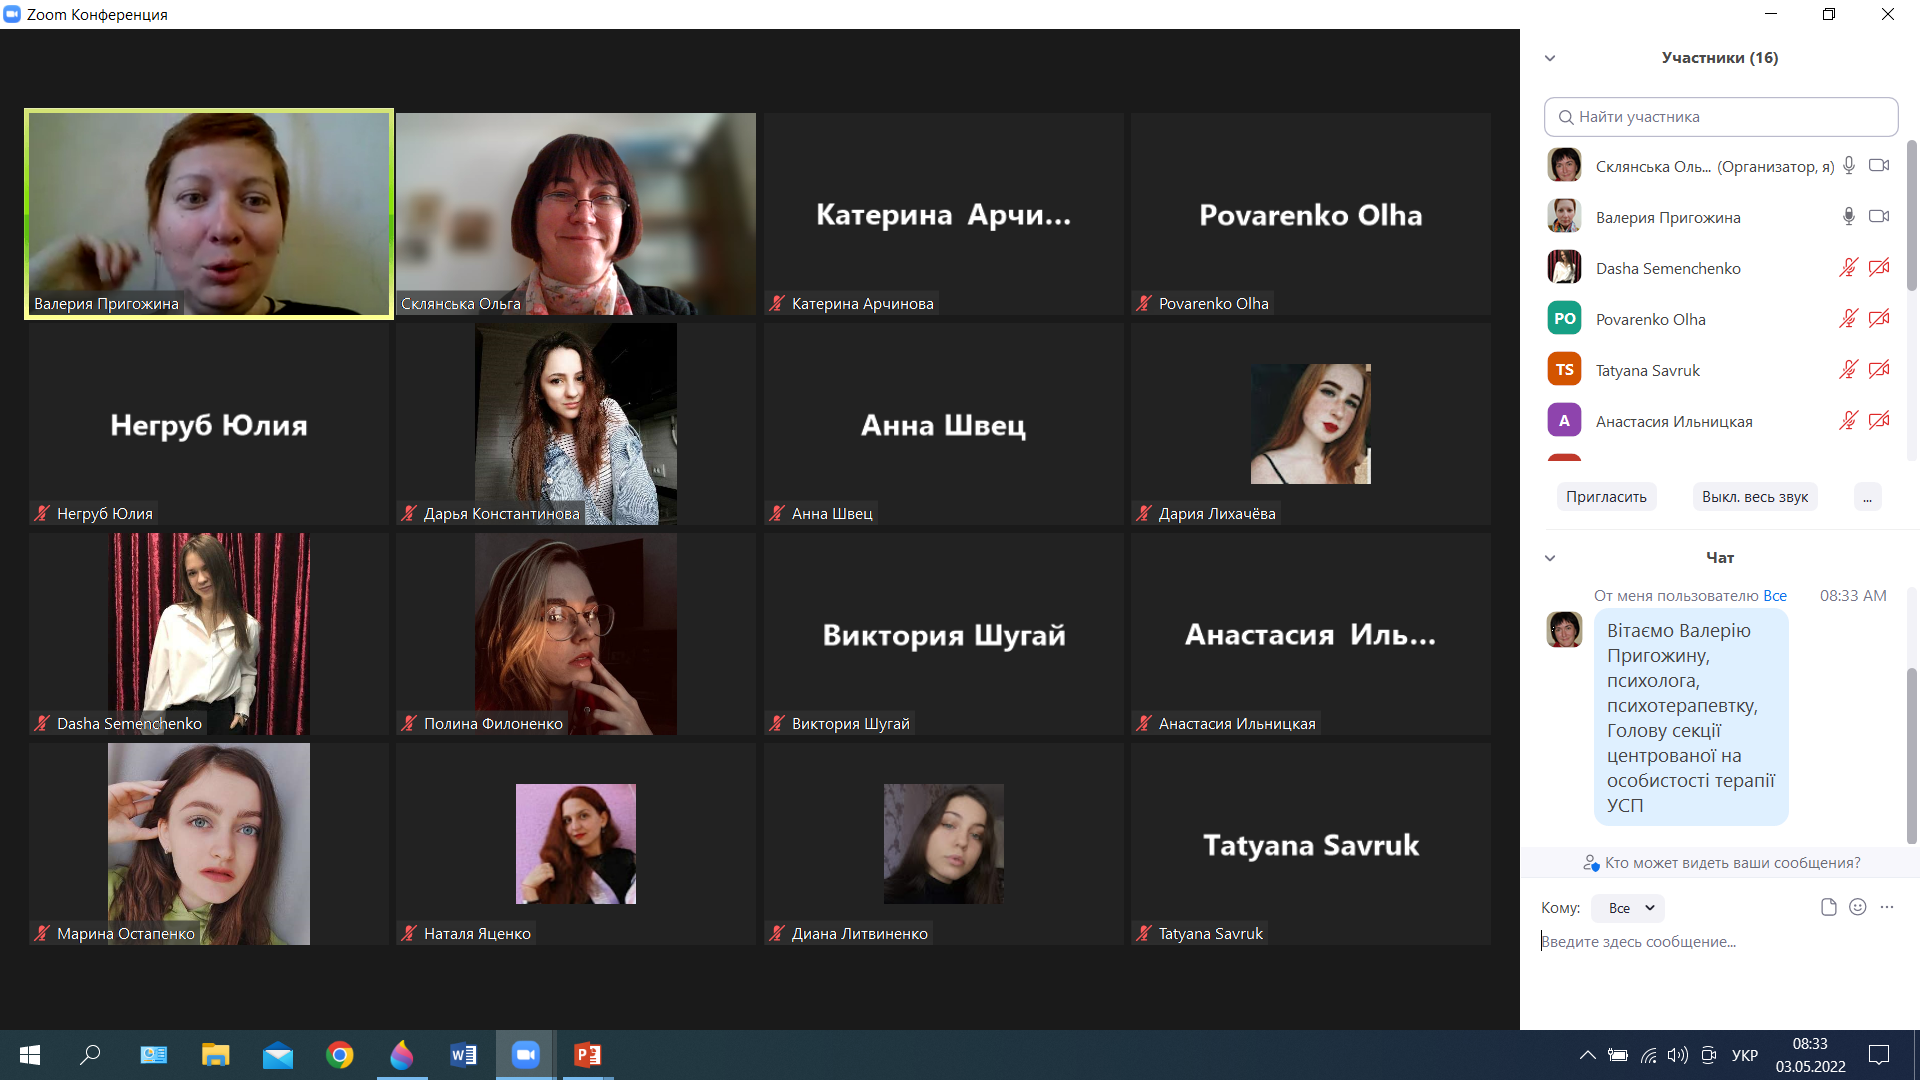Attach a file using the chat file icon

[1828, 907]
